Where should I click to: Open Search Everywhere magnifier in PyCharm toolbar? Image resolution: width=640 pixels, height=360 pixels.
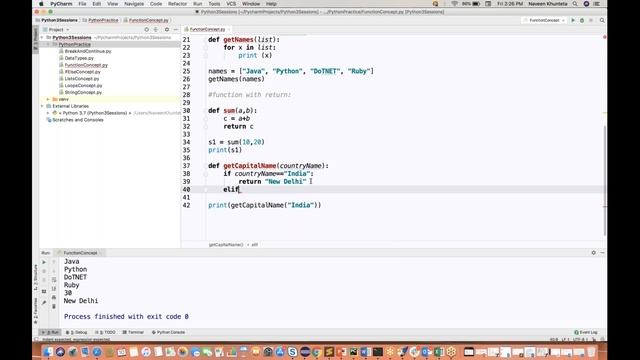click(602, 20)
